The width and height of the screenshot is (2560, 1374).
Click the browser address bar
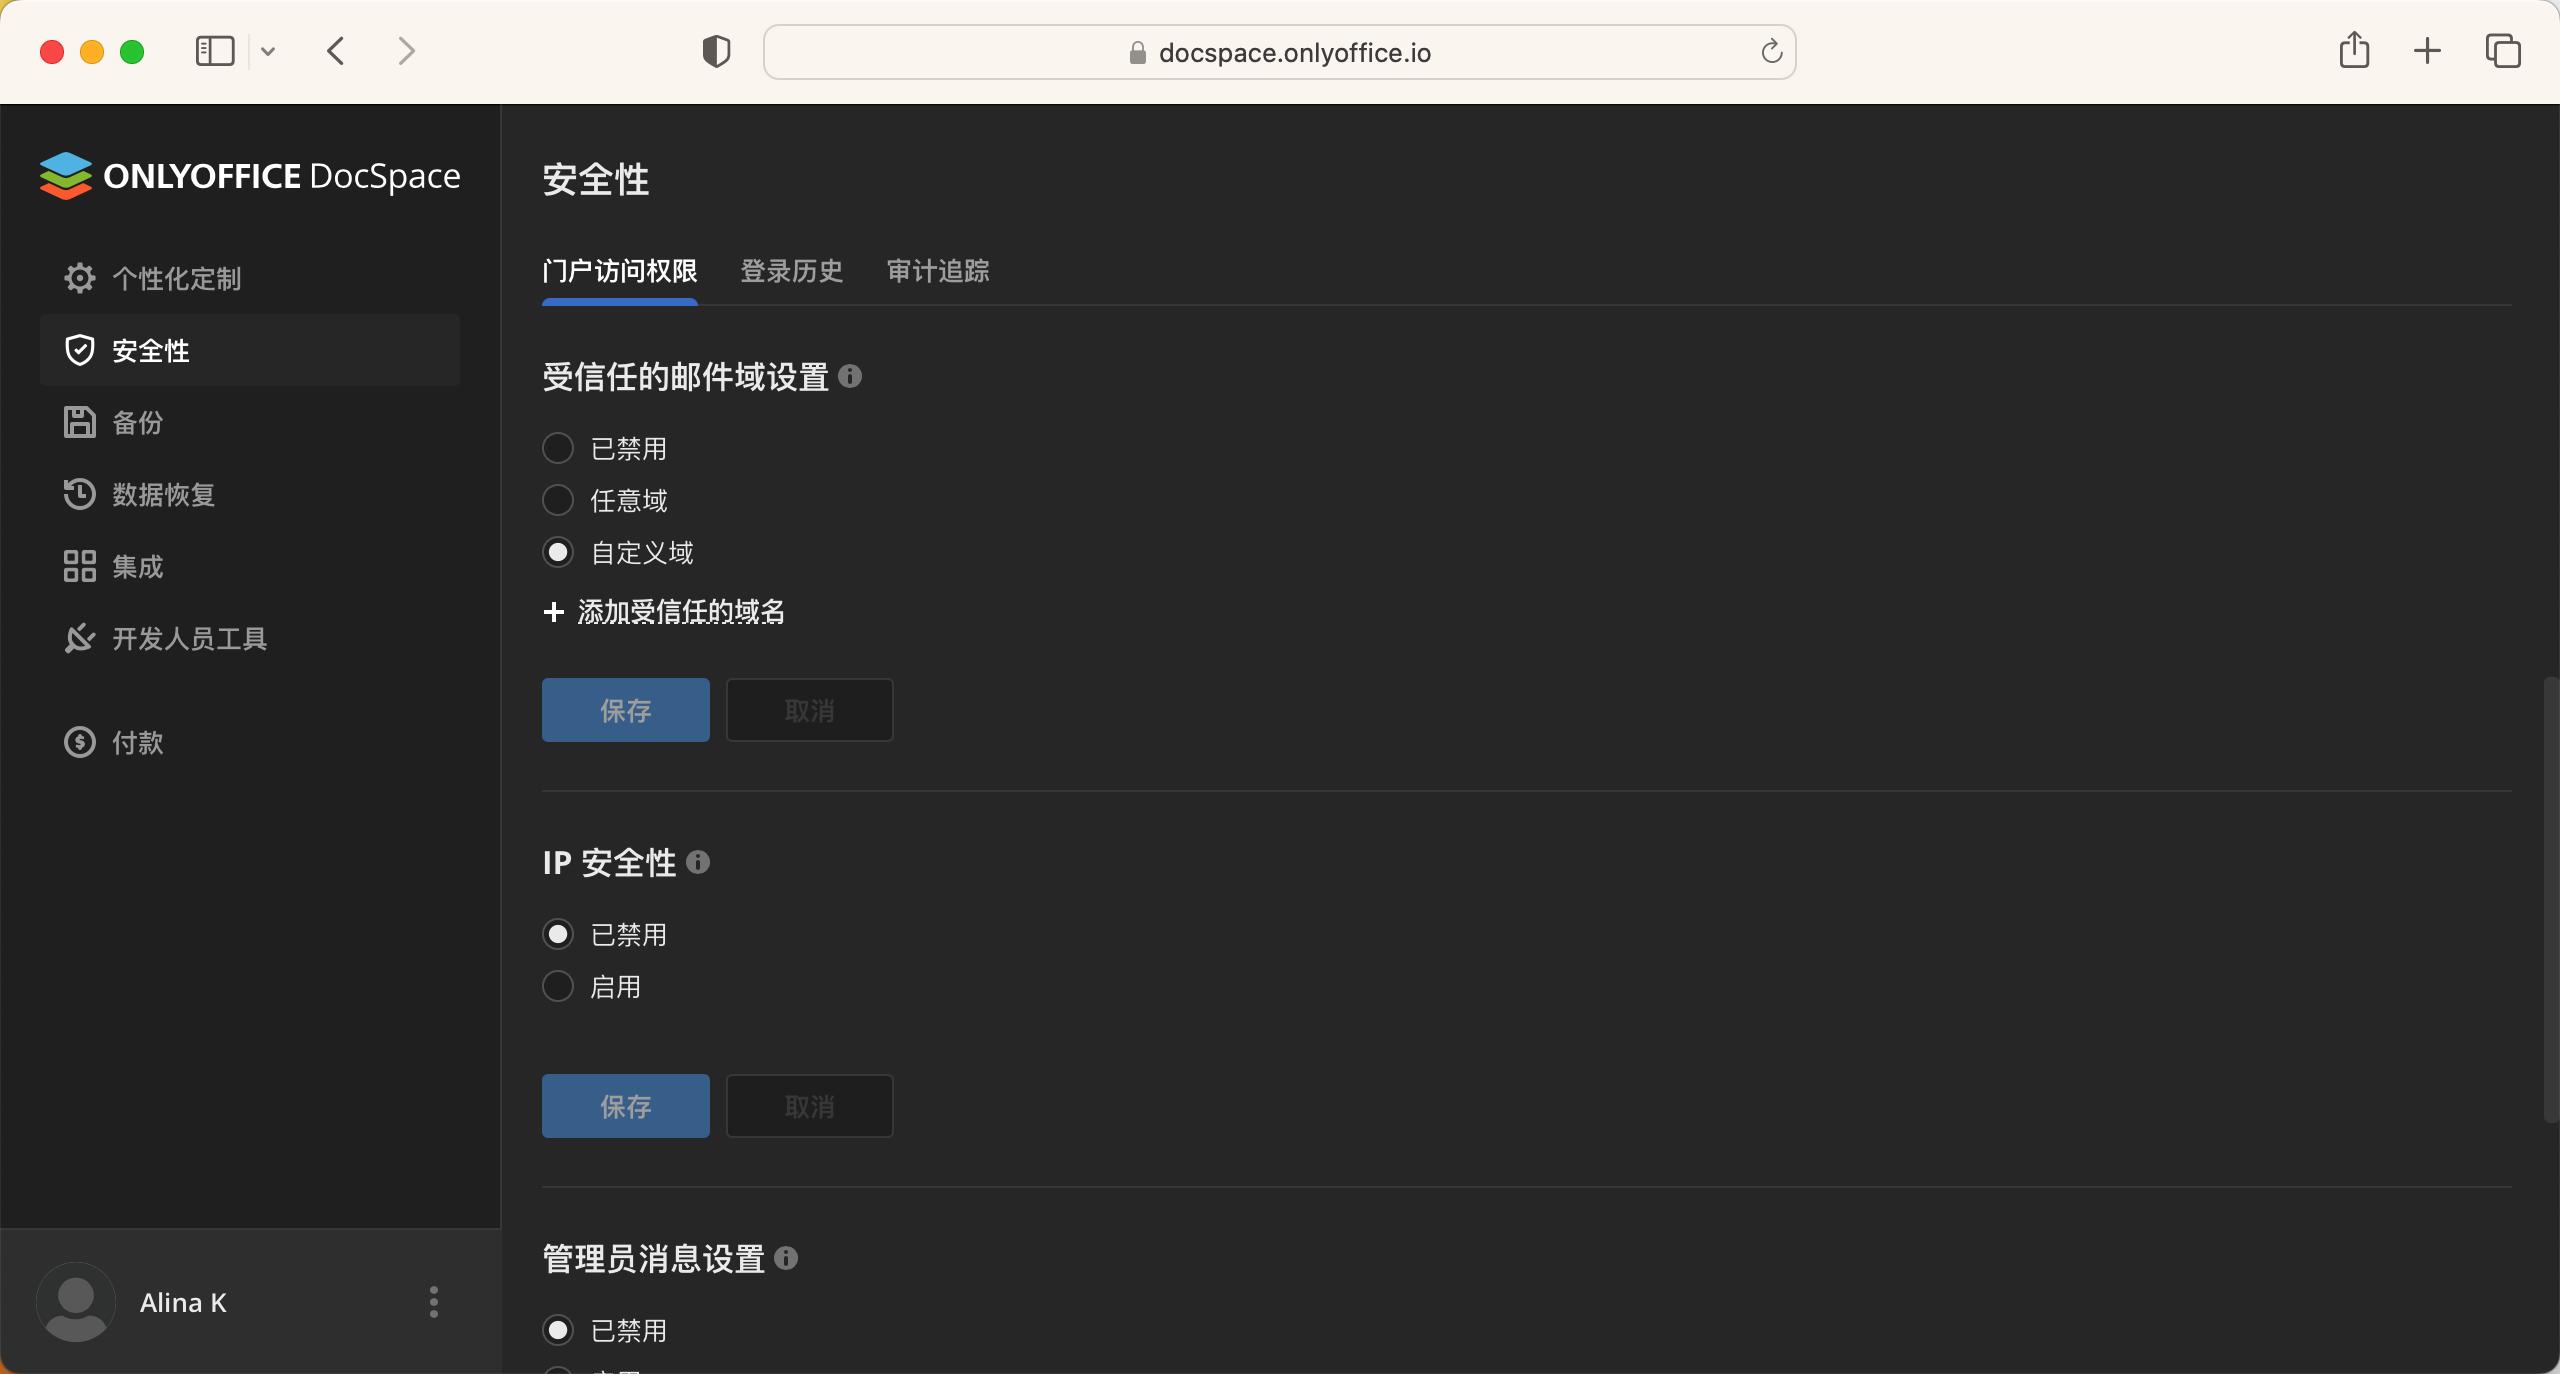click(1278, 51)
